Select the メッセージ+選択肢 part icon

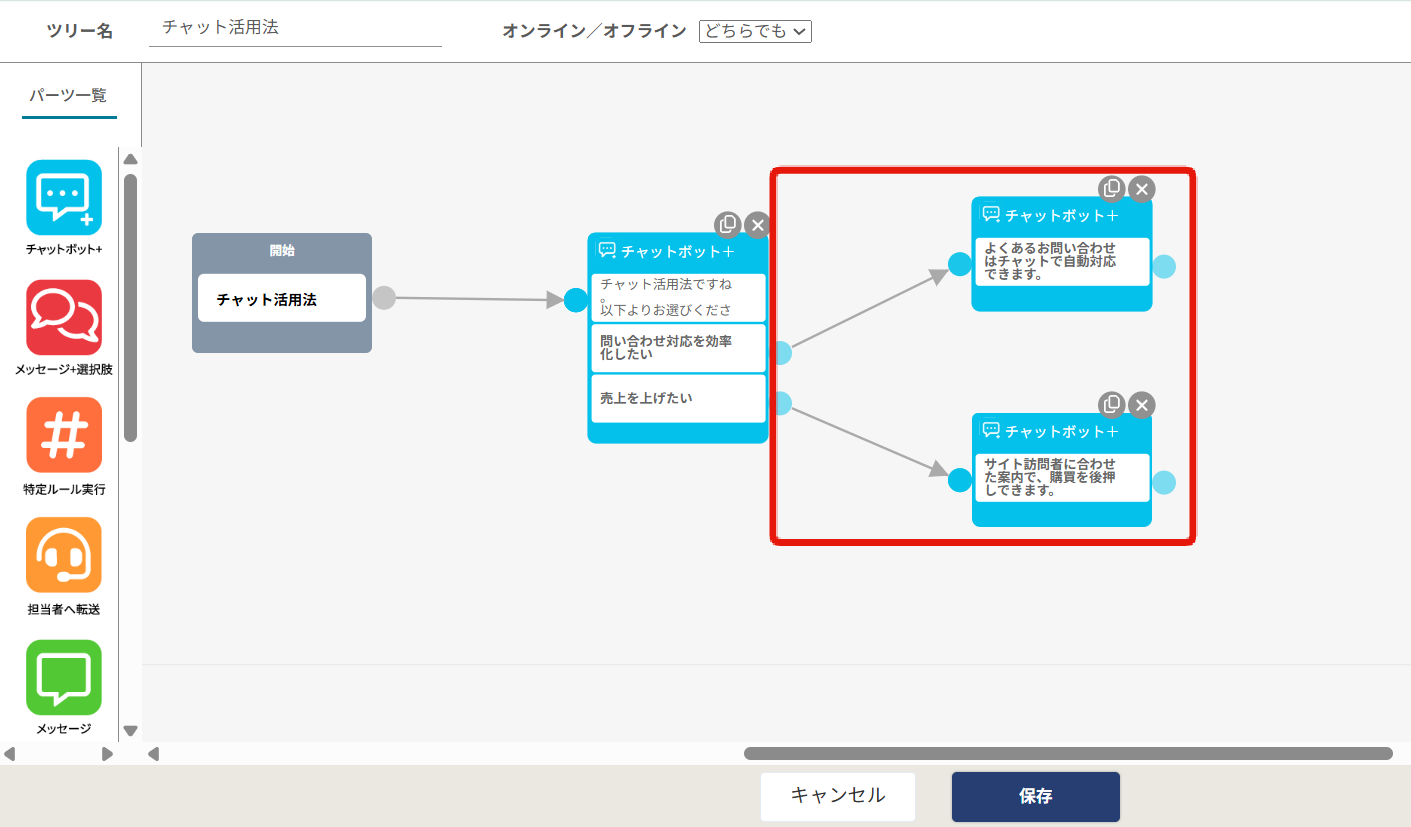[x=65, y=316]
